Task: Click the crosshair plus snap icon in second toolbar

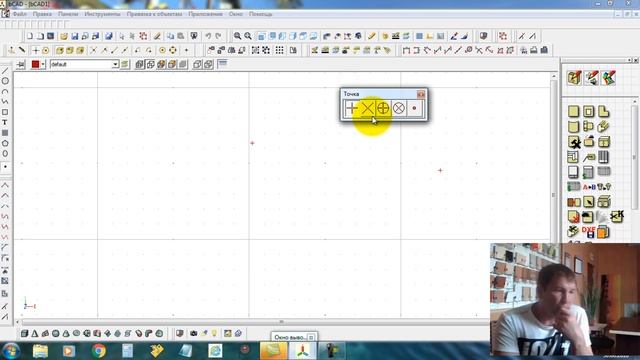Action: point(36,50)
